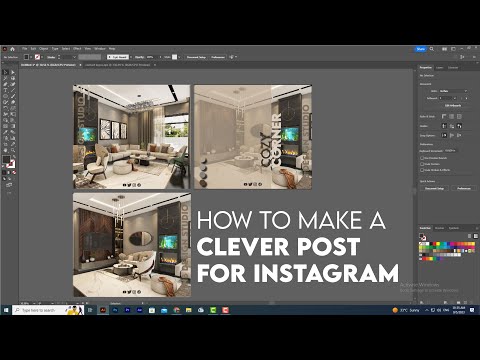This screenshot has height=360, width=480.
Task: Choose the Gradient tool
Action: (x=13, y=126)
